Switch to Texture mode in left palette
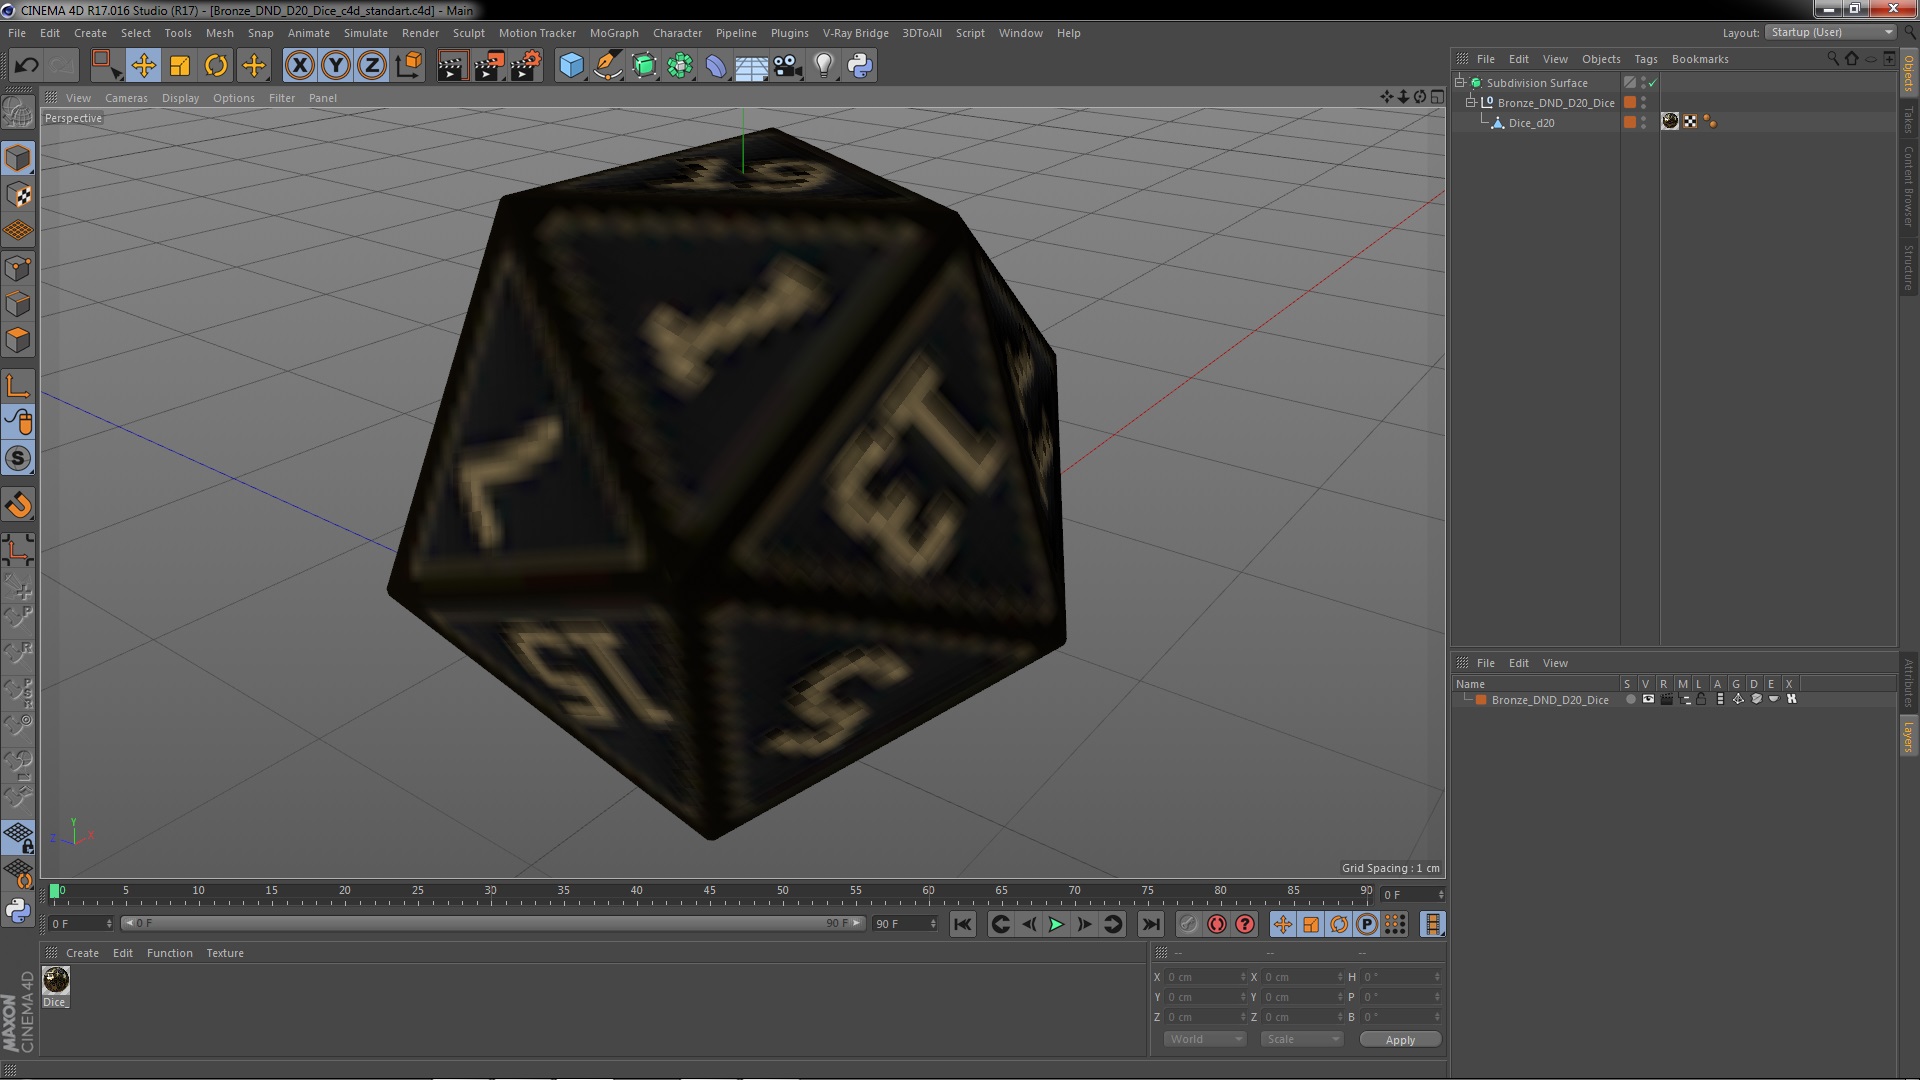Viewport: 1920px width, 1080px height. pyautogui.click(x=18, y=195)
